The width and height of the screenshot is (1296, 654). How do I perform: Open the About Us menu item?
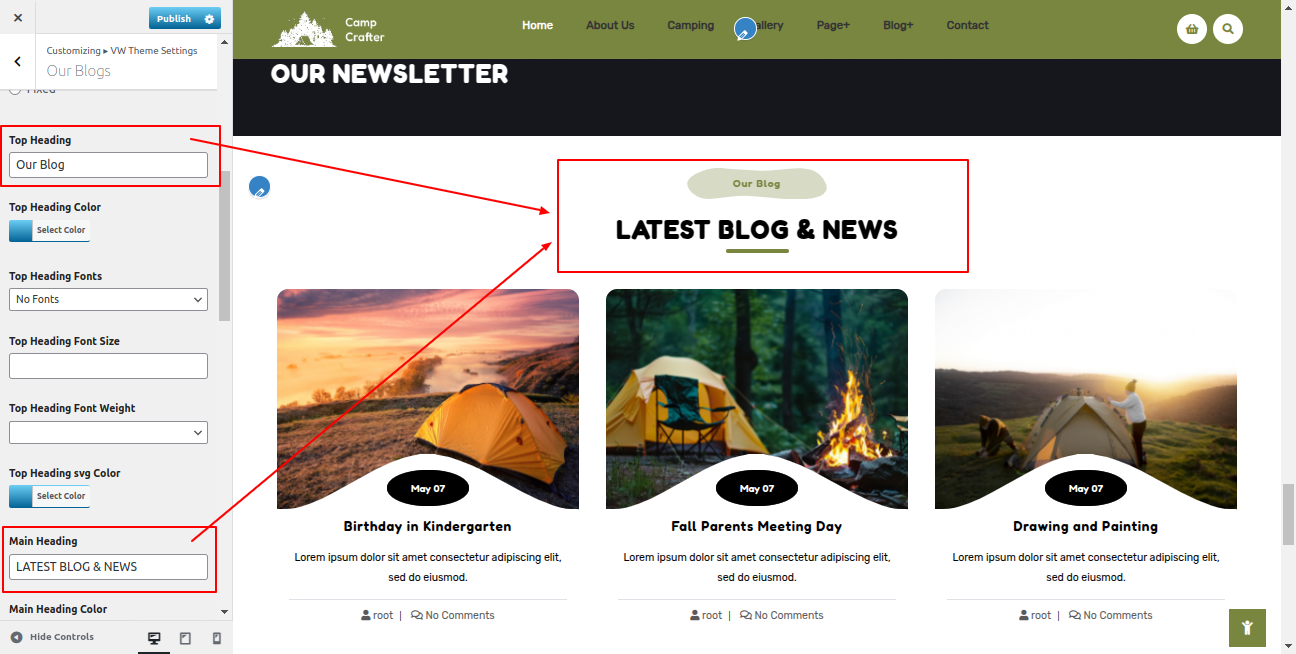click(610, 26)
